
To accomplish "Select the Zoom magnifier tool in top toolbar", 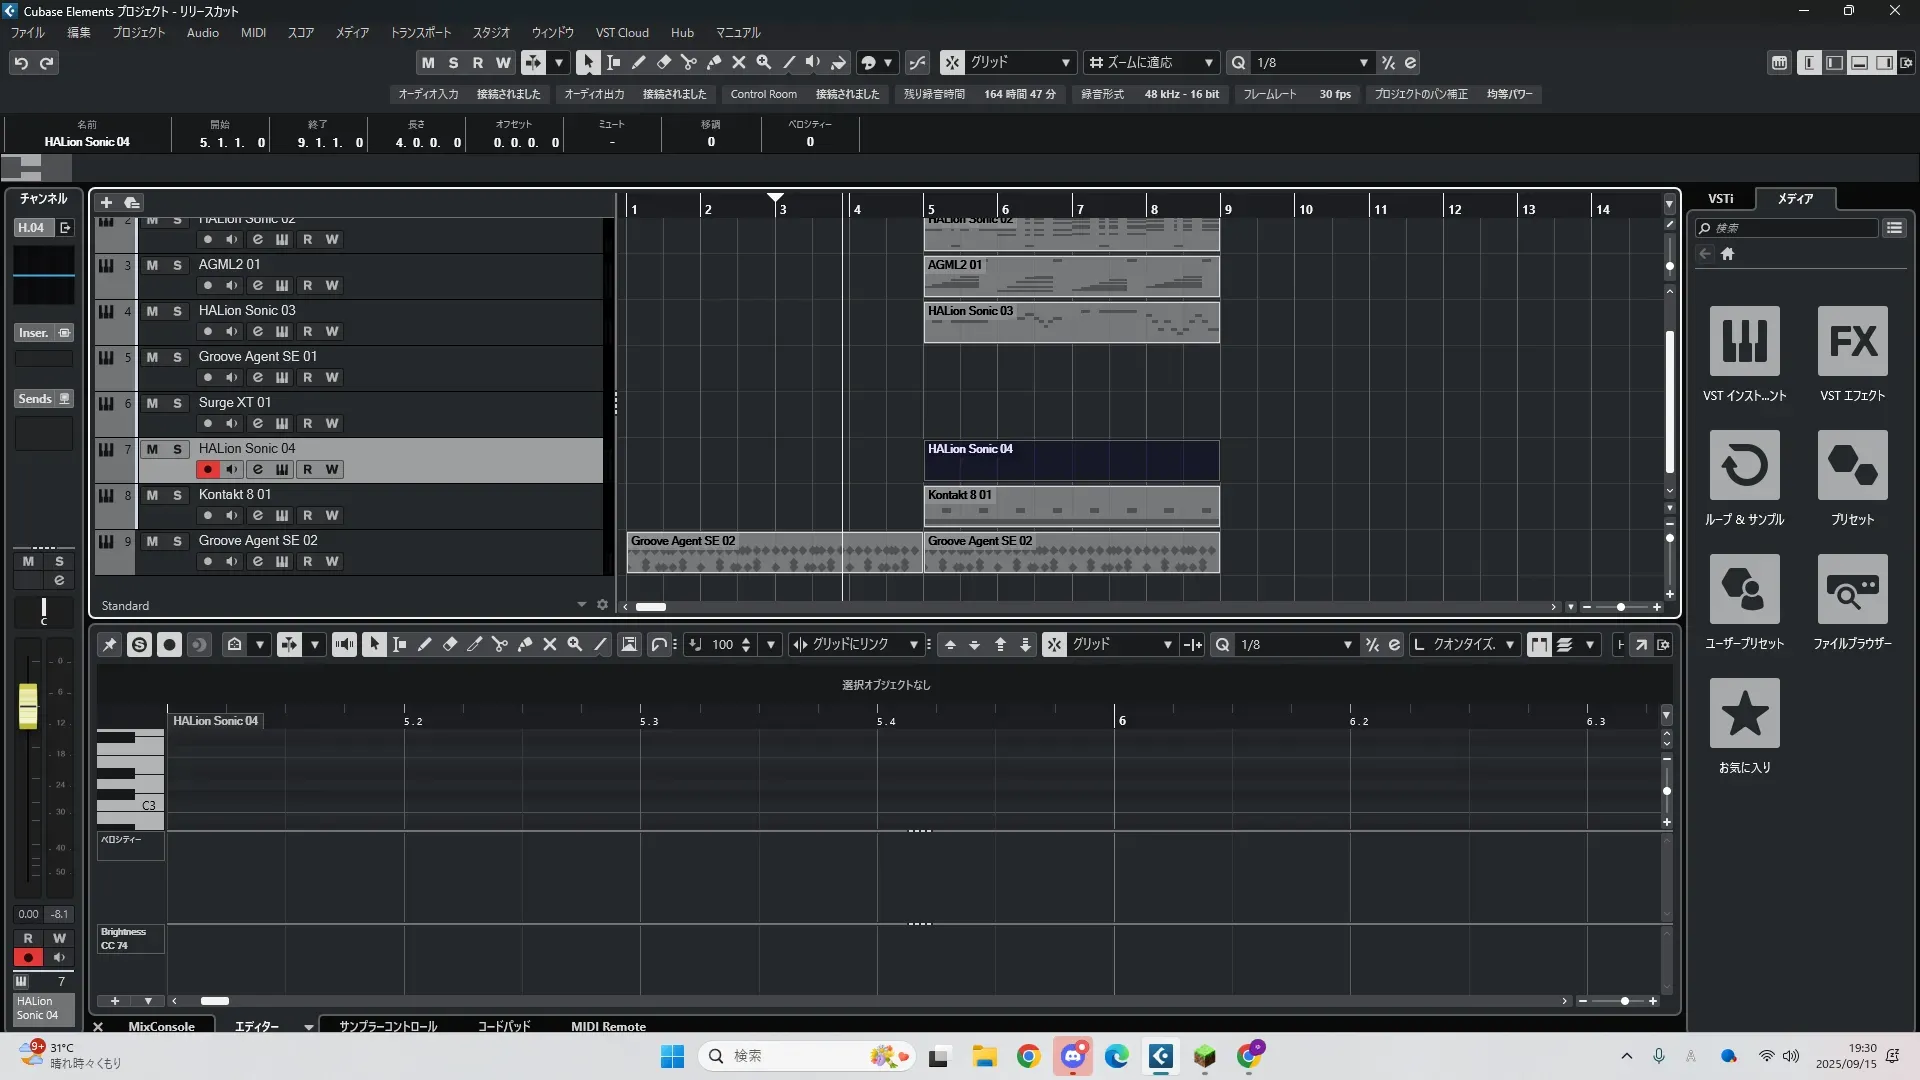I will [x=764, y=62].
